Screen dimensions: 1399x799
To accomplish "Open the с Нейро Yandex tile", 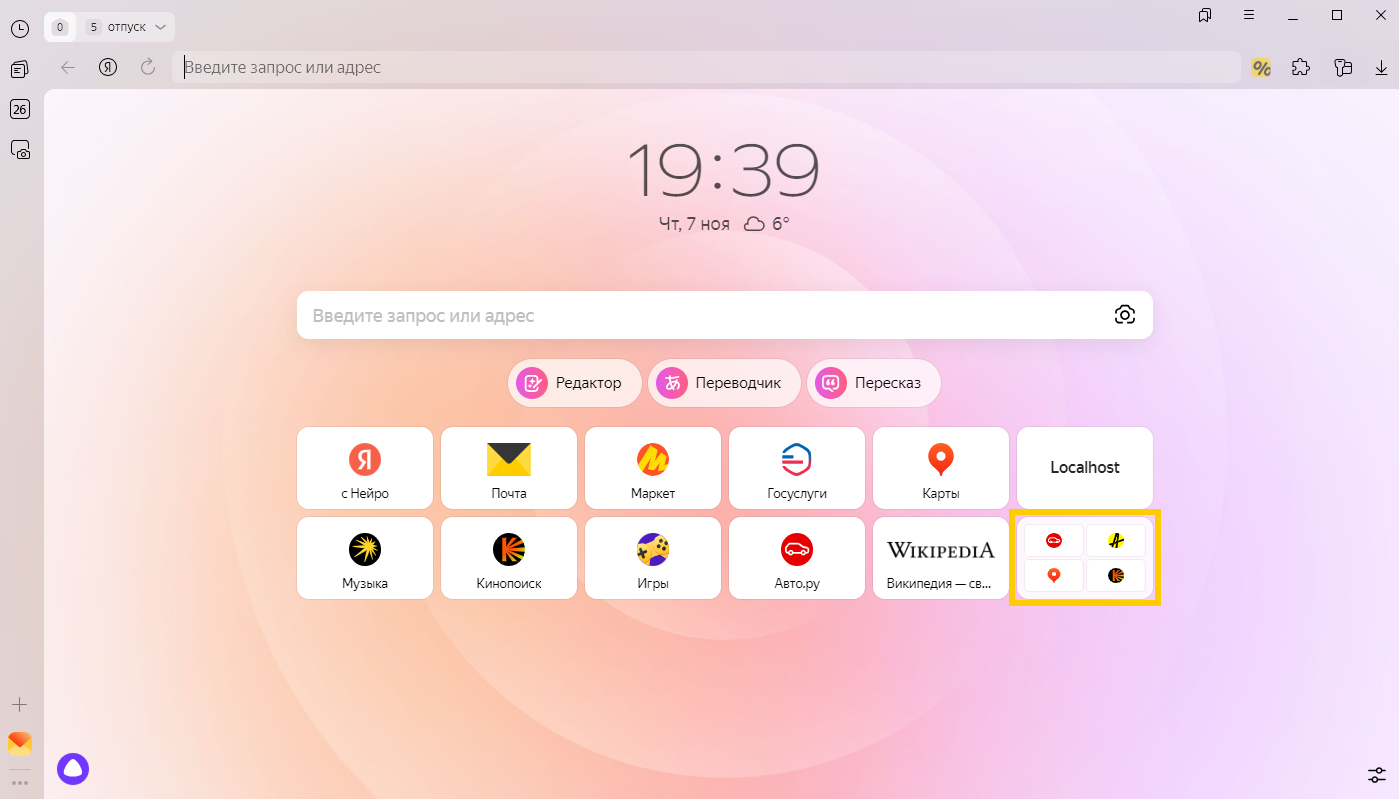I will coord(365,468).
